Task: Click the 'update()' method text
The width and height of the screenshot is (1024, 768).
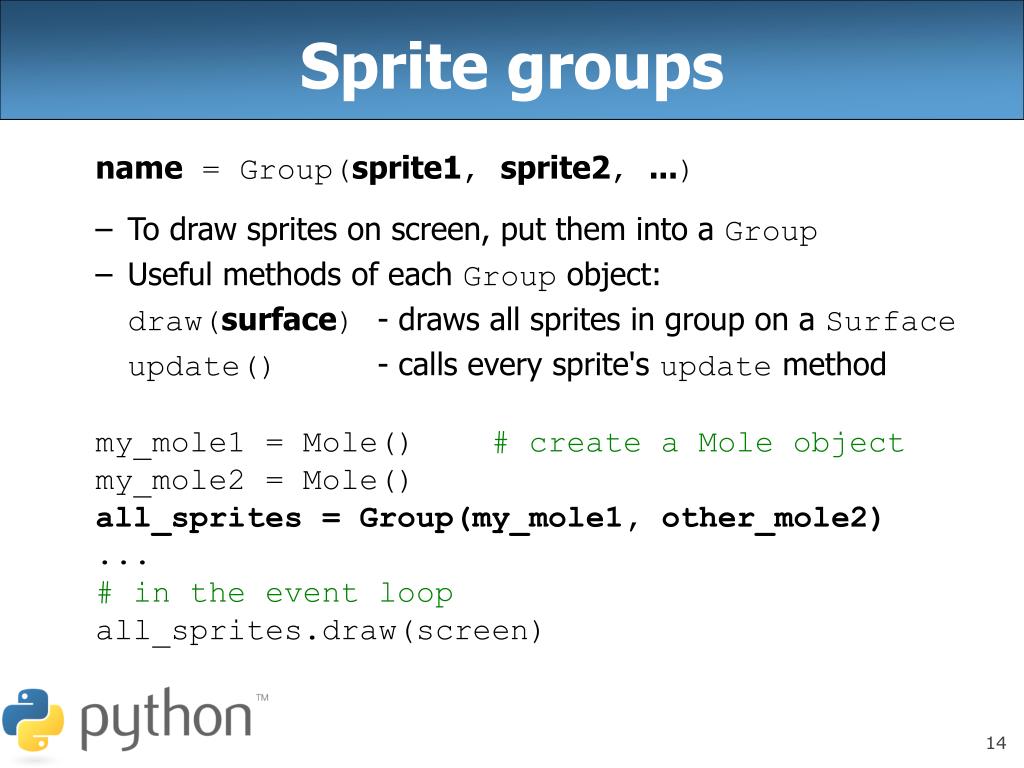Action: [200, 366]
